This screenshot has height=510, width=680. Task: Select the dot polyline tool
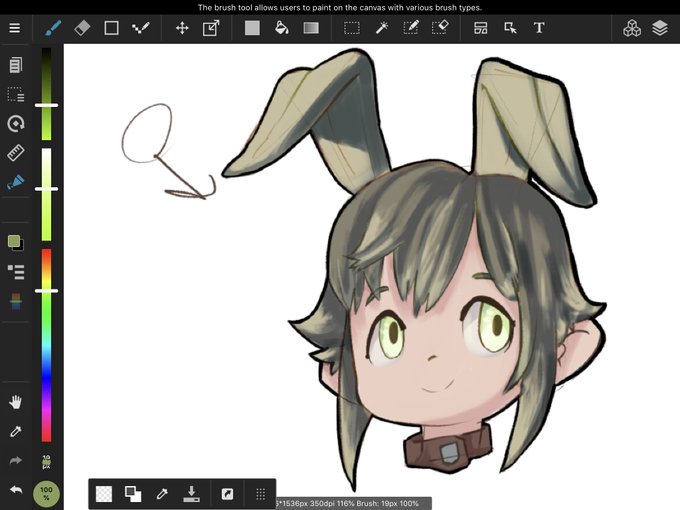pos(141,28)
